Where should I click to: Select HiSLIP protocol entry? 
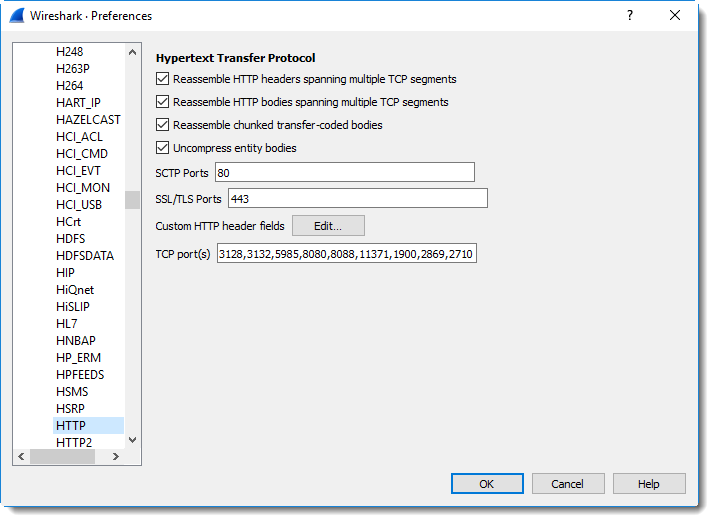point(73,307)
